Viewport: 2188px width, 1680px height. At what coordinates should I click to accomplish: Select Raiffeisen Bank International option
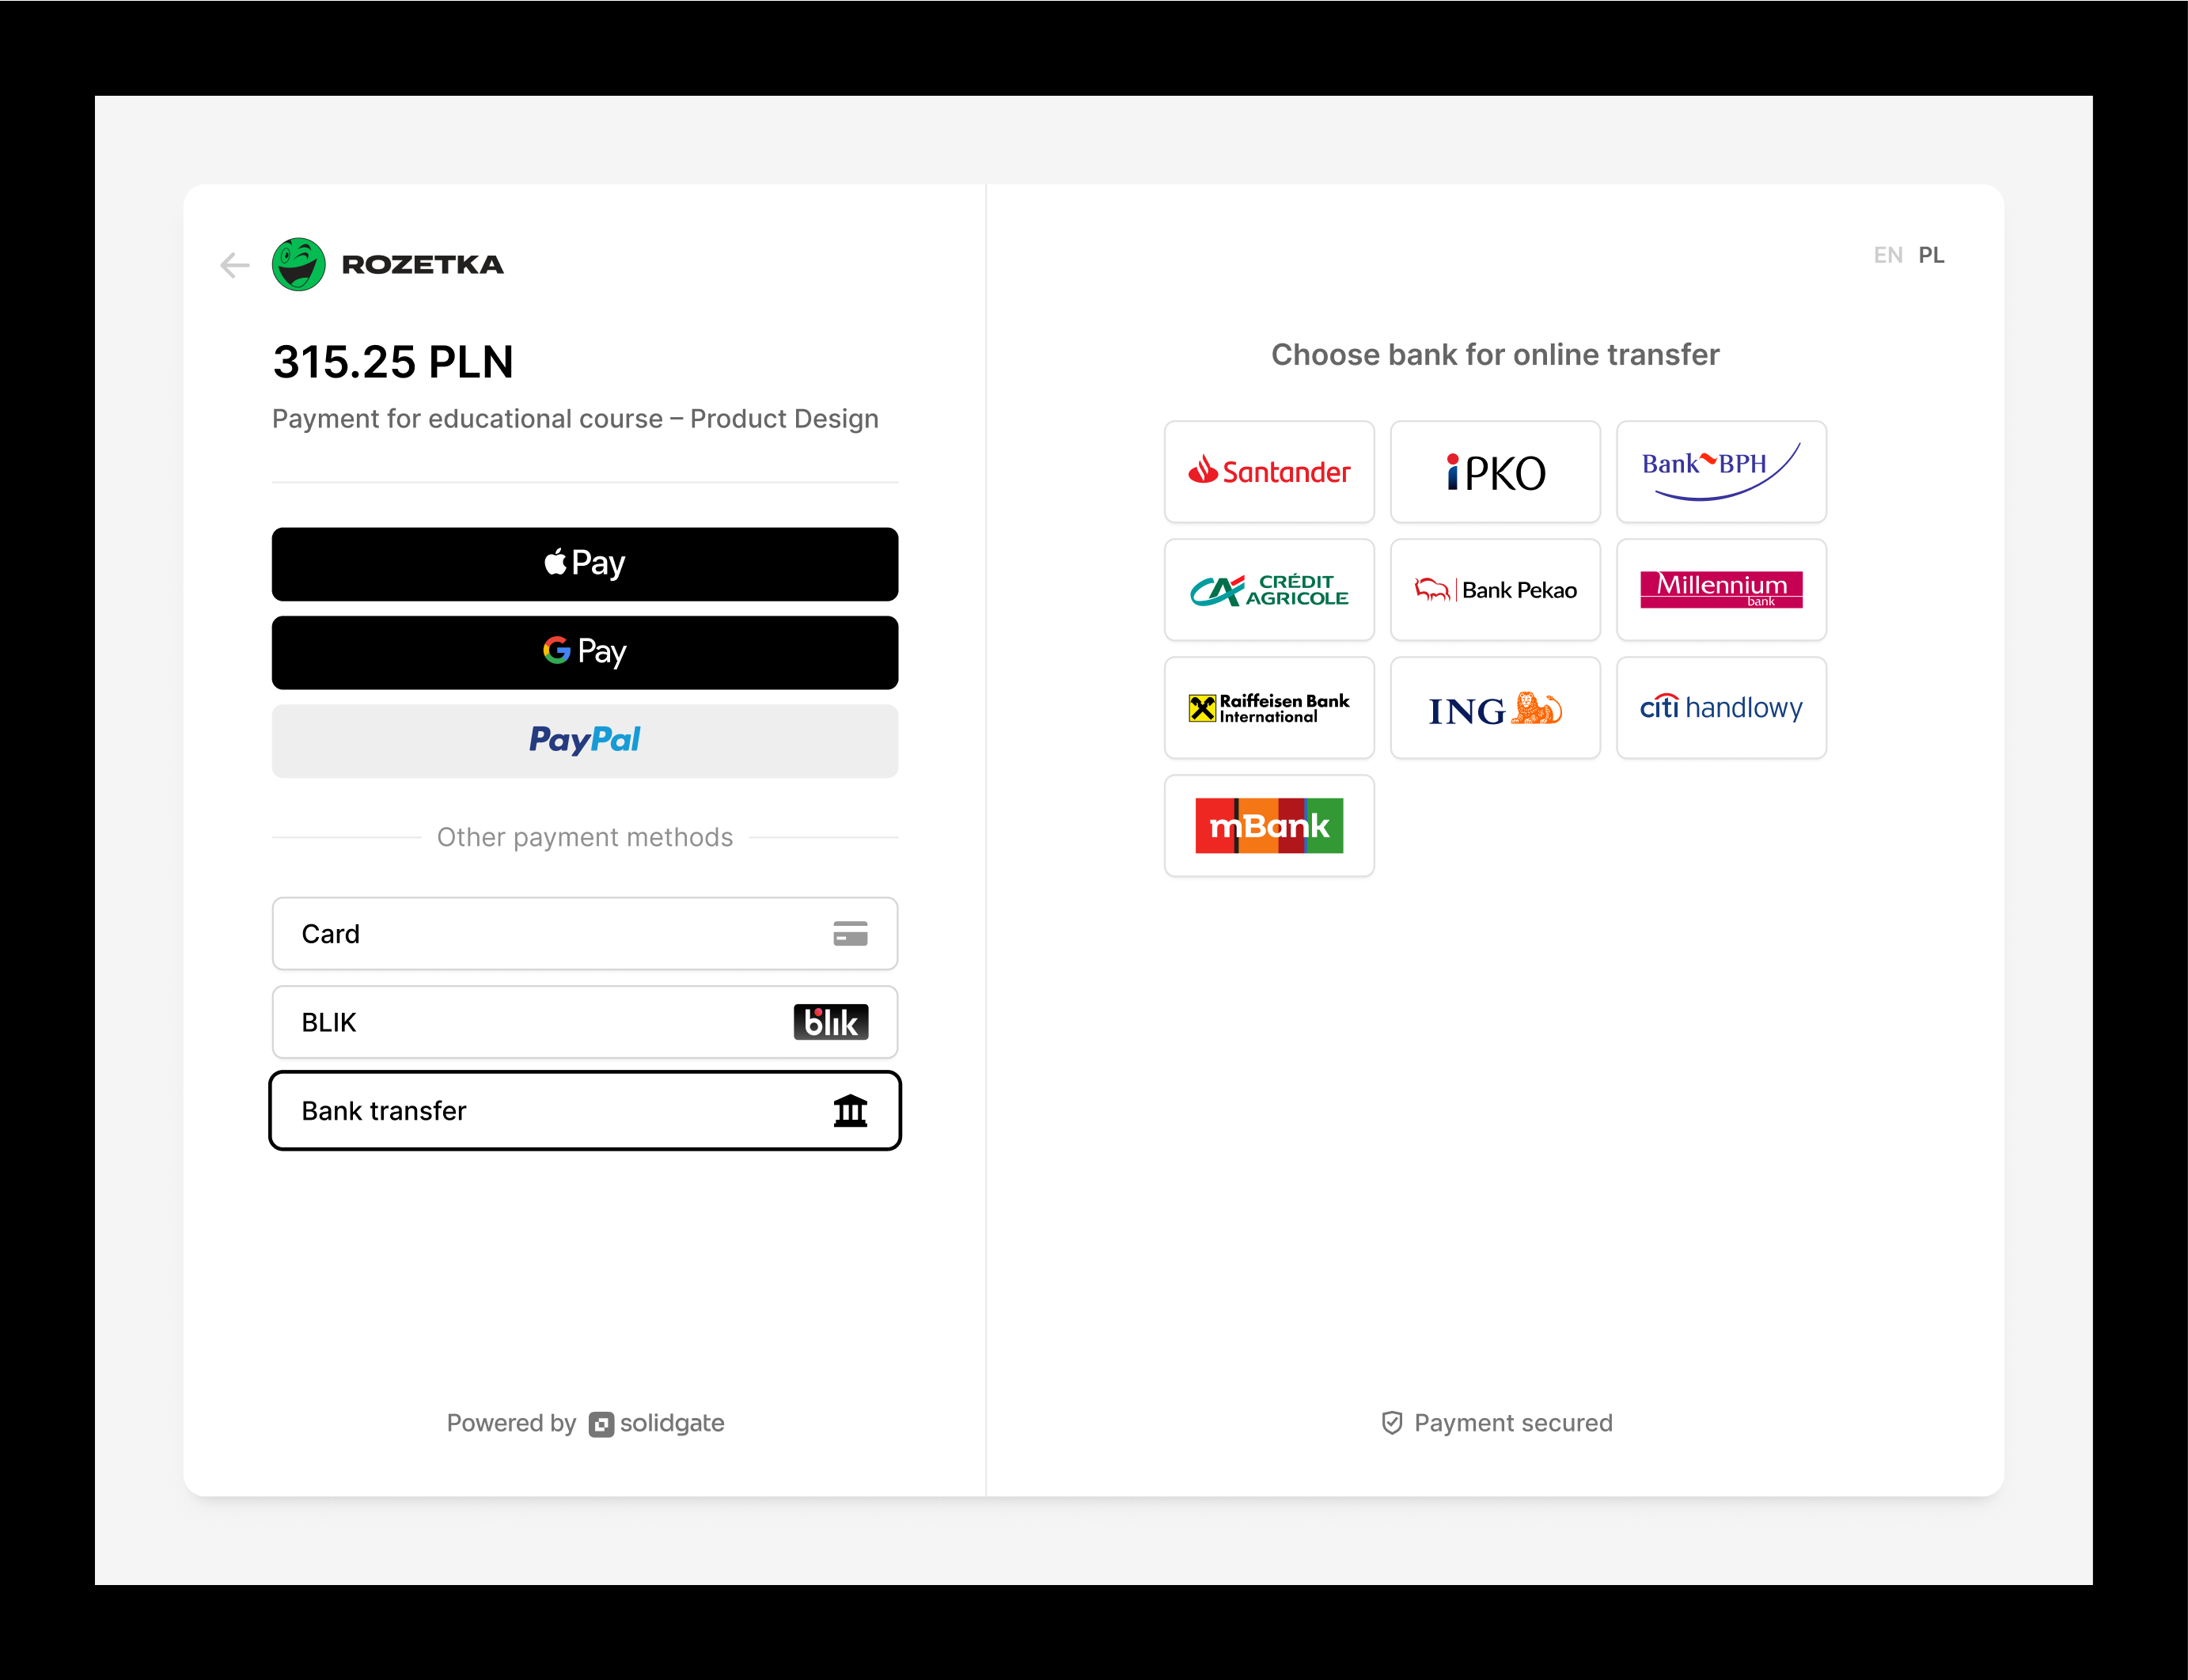[1268, 707]
